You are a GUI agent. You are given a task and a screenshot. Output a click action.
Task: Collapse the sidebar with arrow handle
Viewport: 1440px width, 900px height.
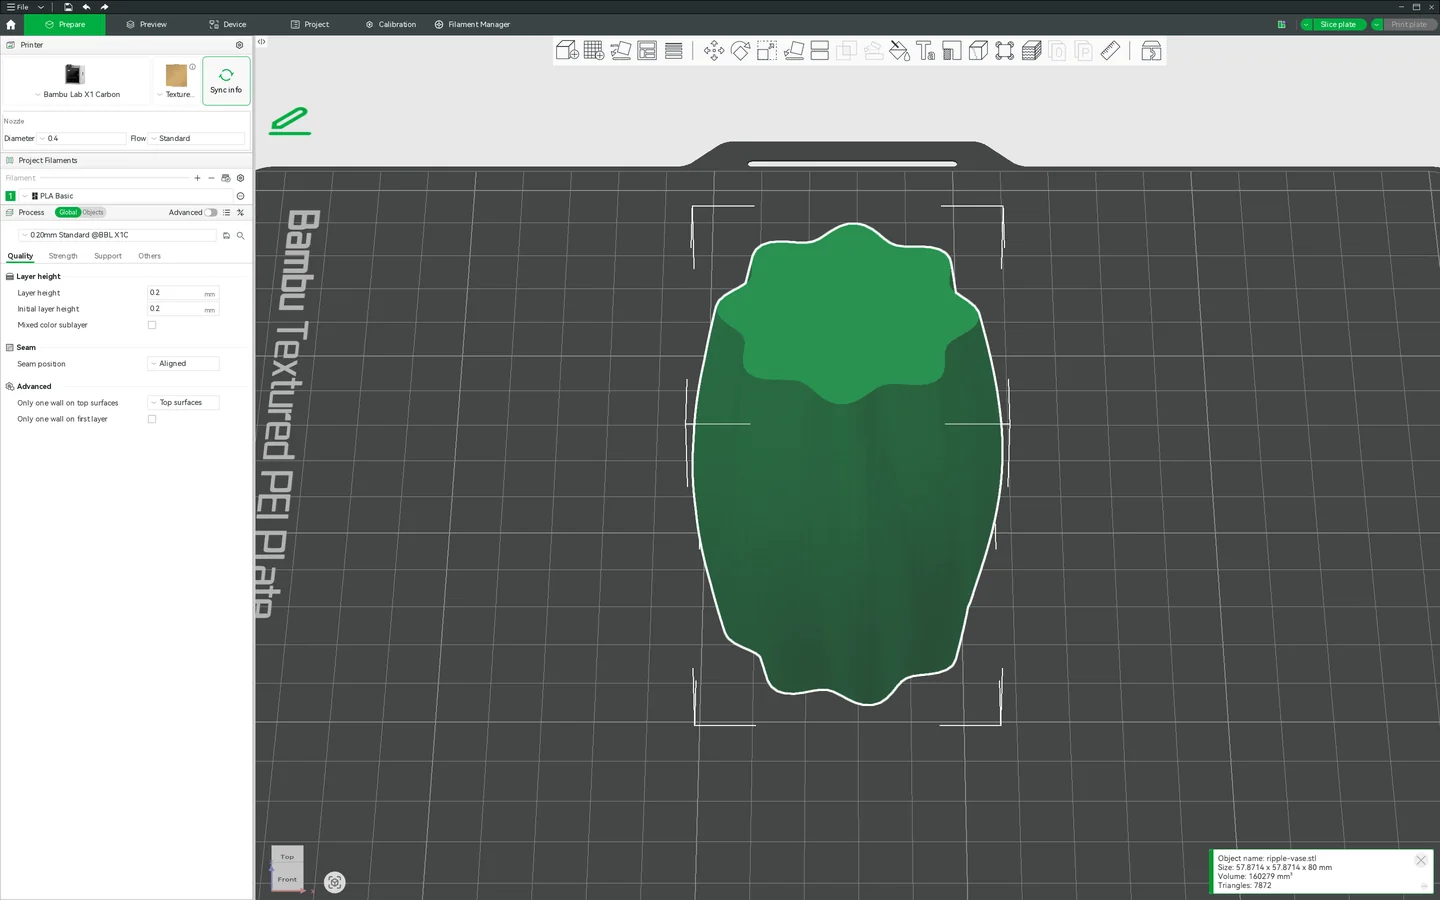tap(261, 42)
